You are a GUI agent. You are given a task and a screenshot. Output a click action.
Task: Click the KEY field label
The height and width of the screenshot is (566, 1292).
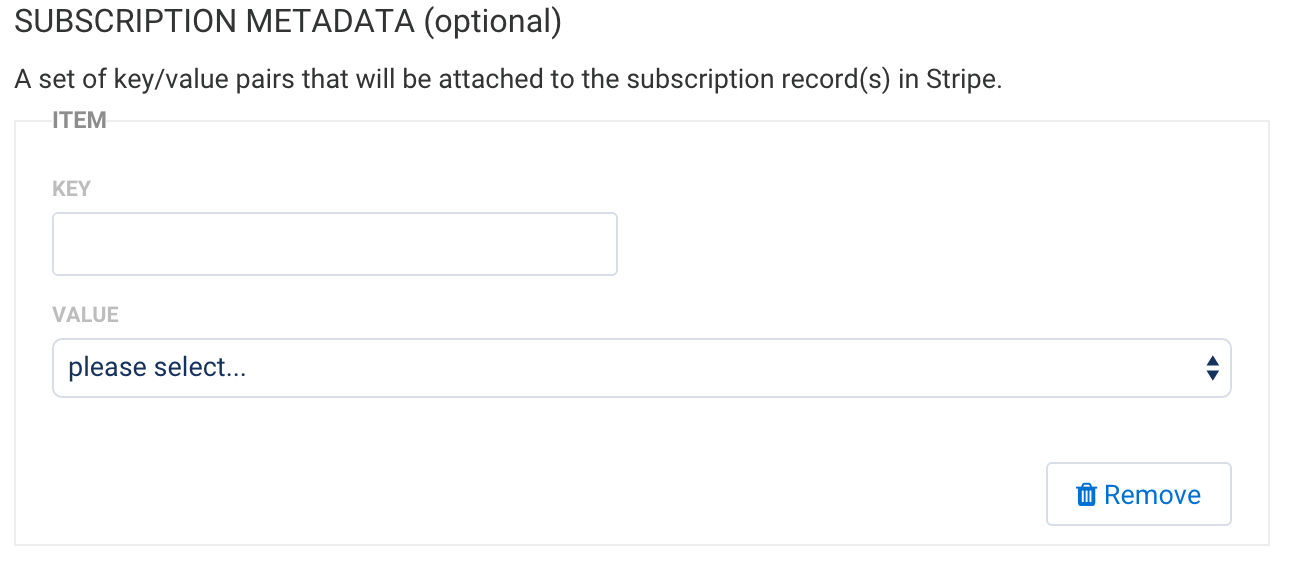tap(71, 189)
